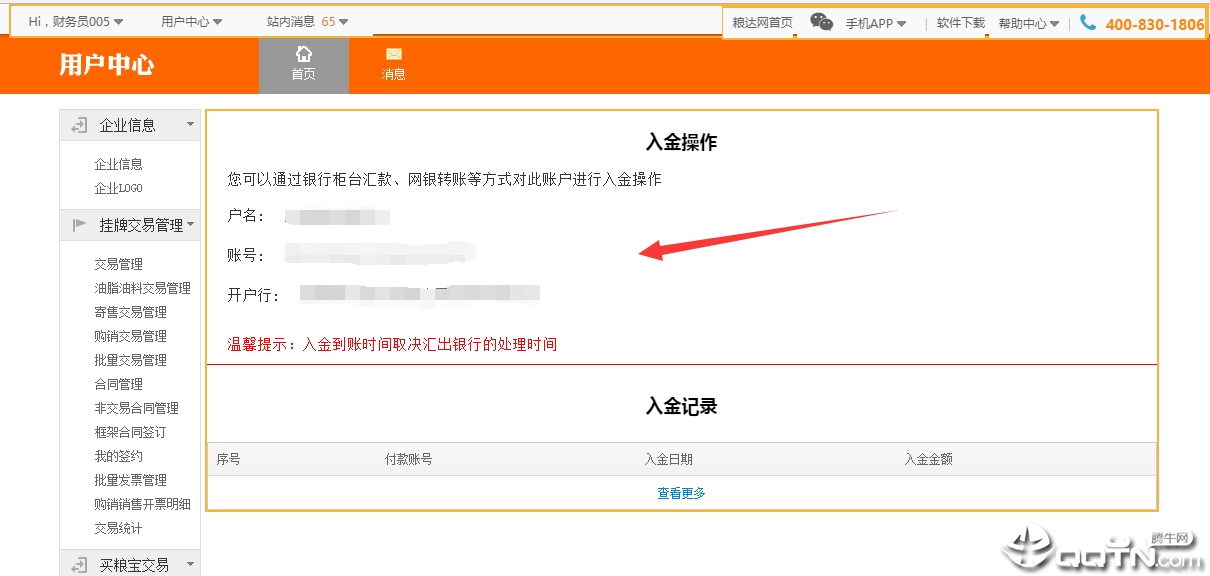Click the home icon in the orange header

304,54
